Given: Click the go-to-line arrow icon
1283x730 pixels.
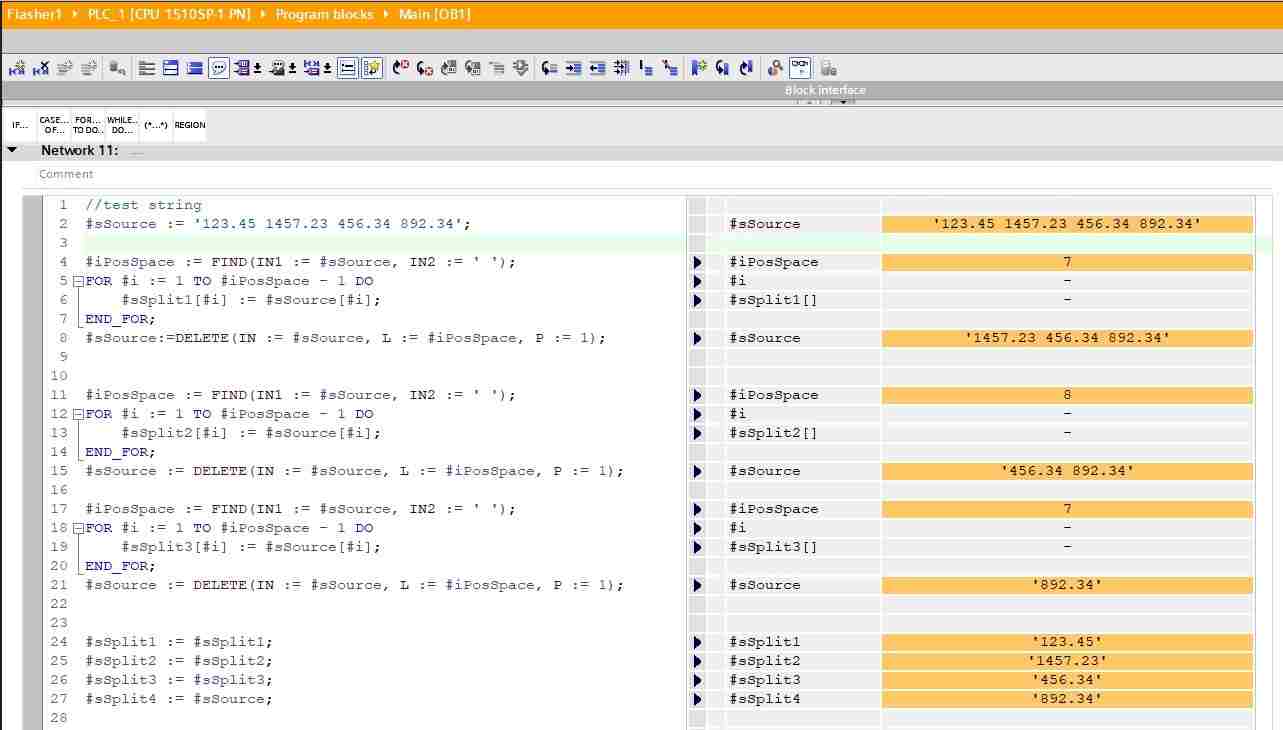Looking at the screenshot, I should (x=549, y=68).
